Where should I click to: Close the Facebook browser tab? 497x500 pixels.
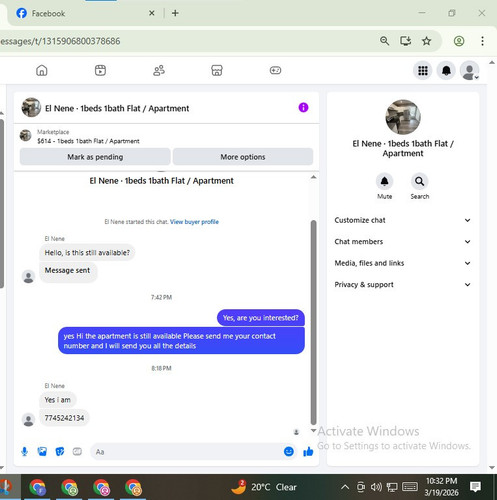coord(152,13)
